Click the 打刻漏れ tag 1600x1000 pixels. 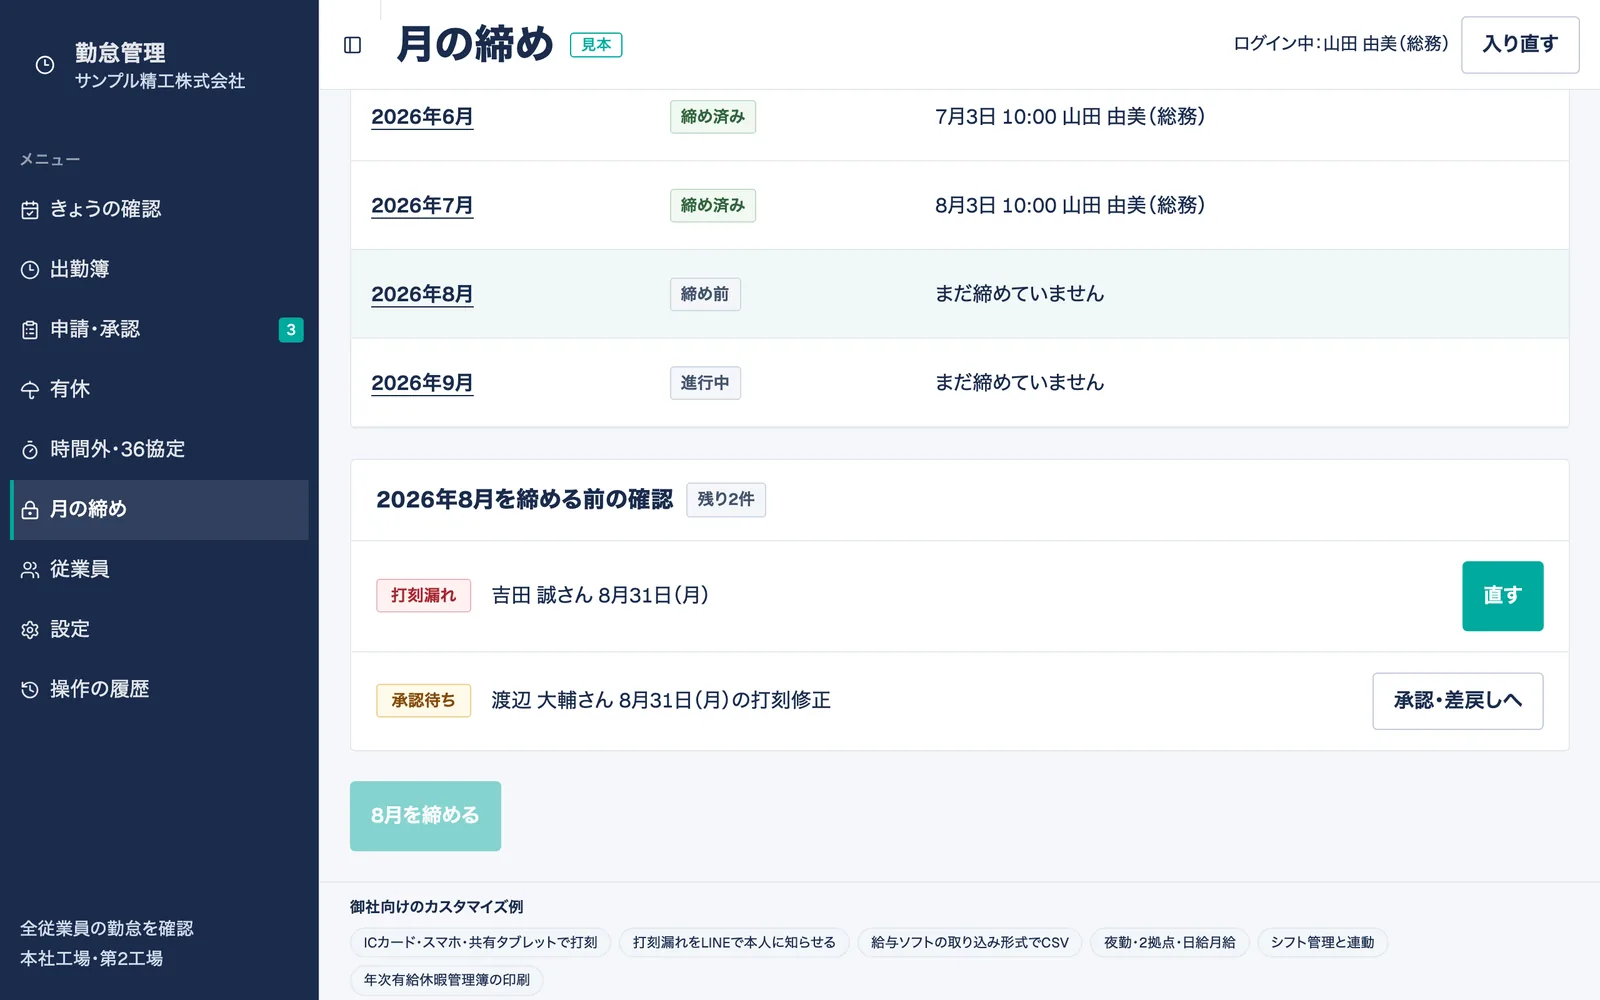coord(423,596)
